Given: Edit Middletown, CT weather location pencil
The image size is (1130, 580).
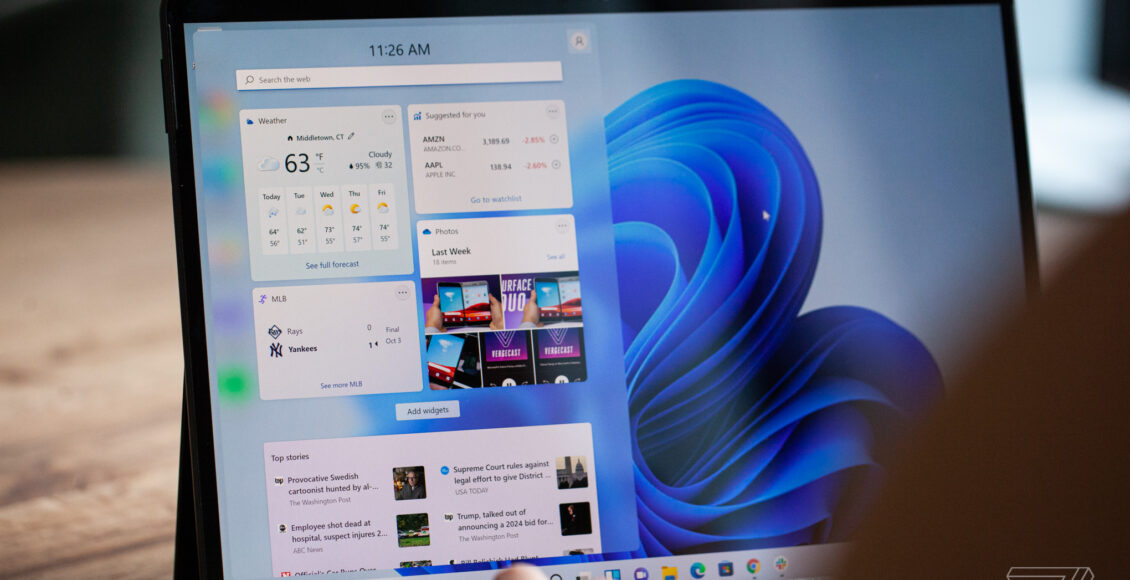Looking at the screenshot, I should click(351, 135).
